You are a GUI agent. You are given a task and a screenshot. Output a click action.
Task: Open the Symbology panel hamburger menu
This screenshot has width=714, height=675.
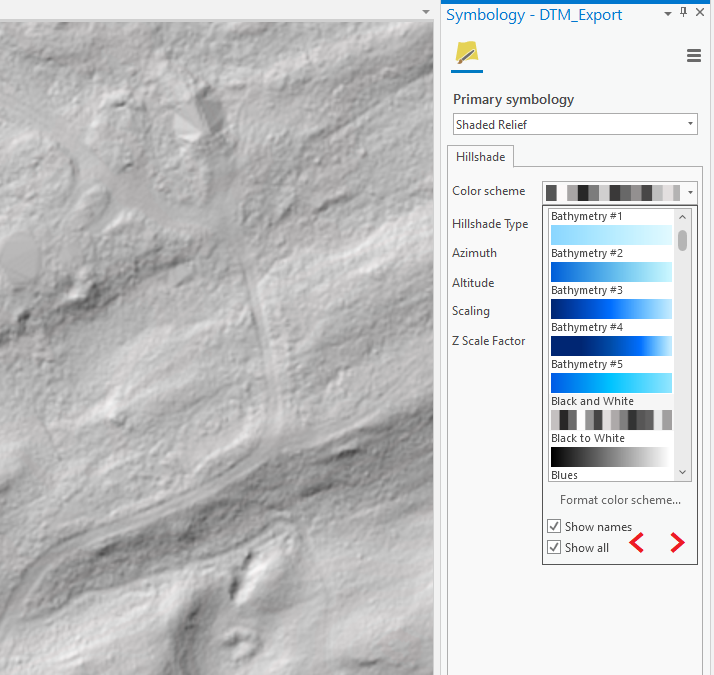[694, 56]
